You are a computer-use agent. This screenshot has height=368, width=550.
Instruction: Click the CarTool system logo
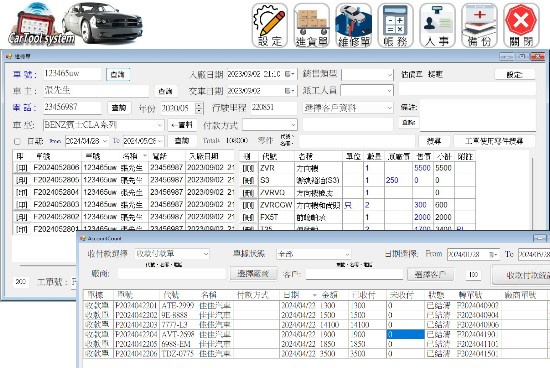pyautogui.click(x=41, y=25)
